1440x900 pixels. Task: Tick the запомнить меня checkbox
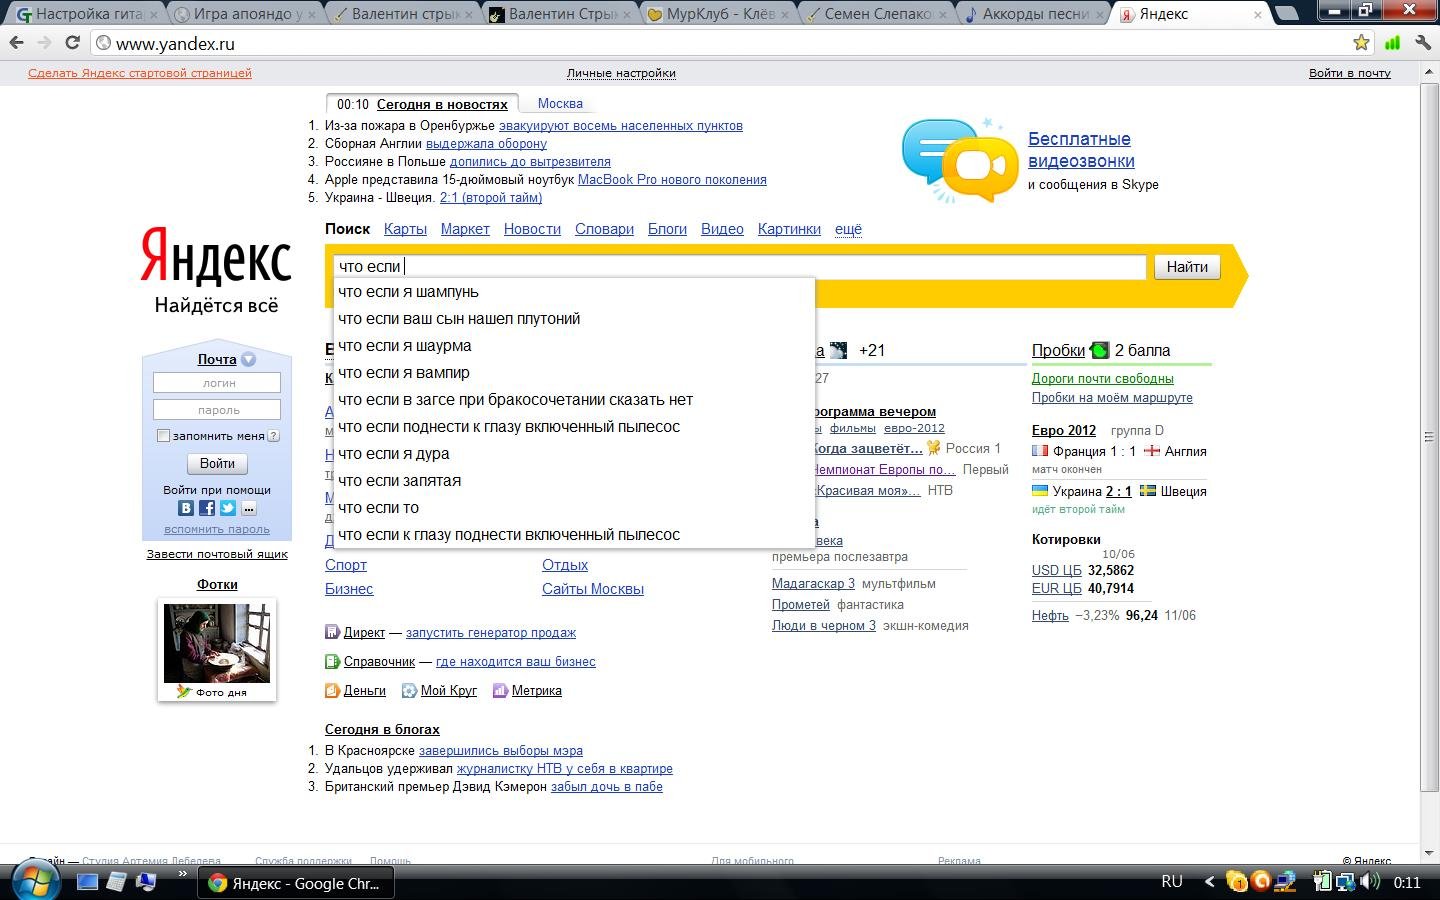coord(163,435)
